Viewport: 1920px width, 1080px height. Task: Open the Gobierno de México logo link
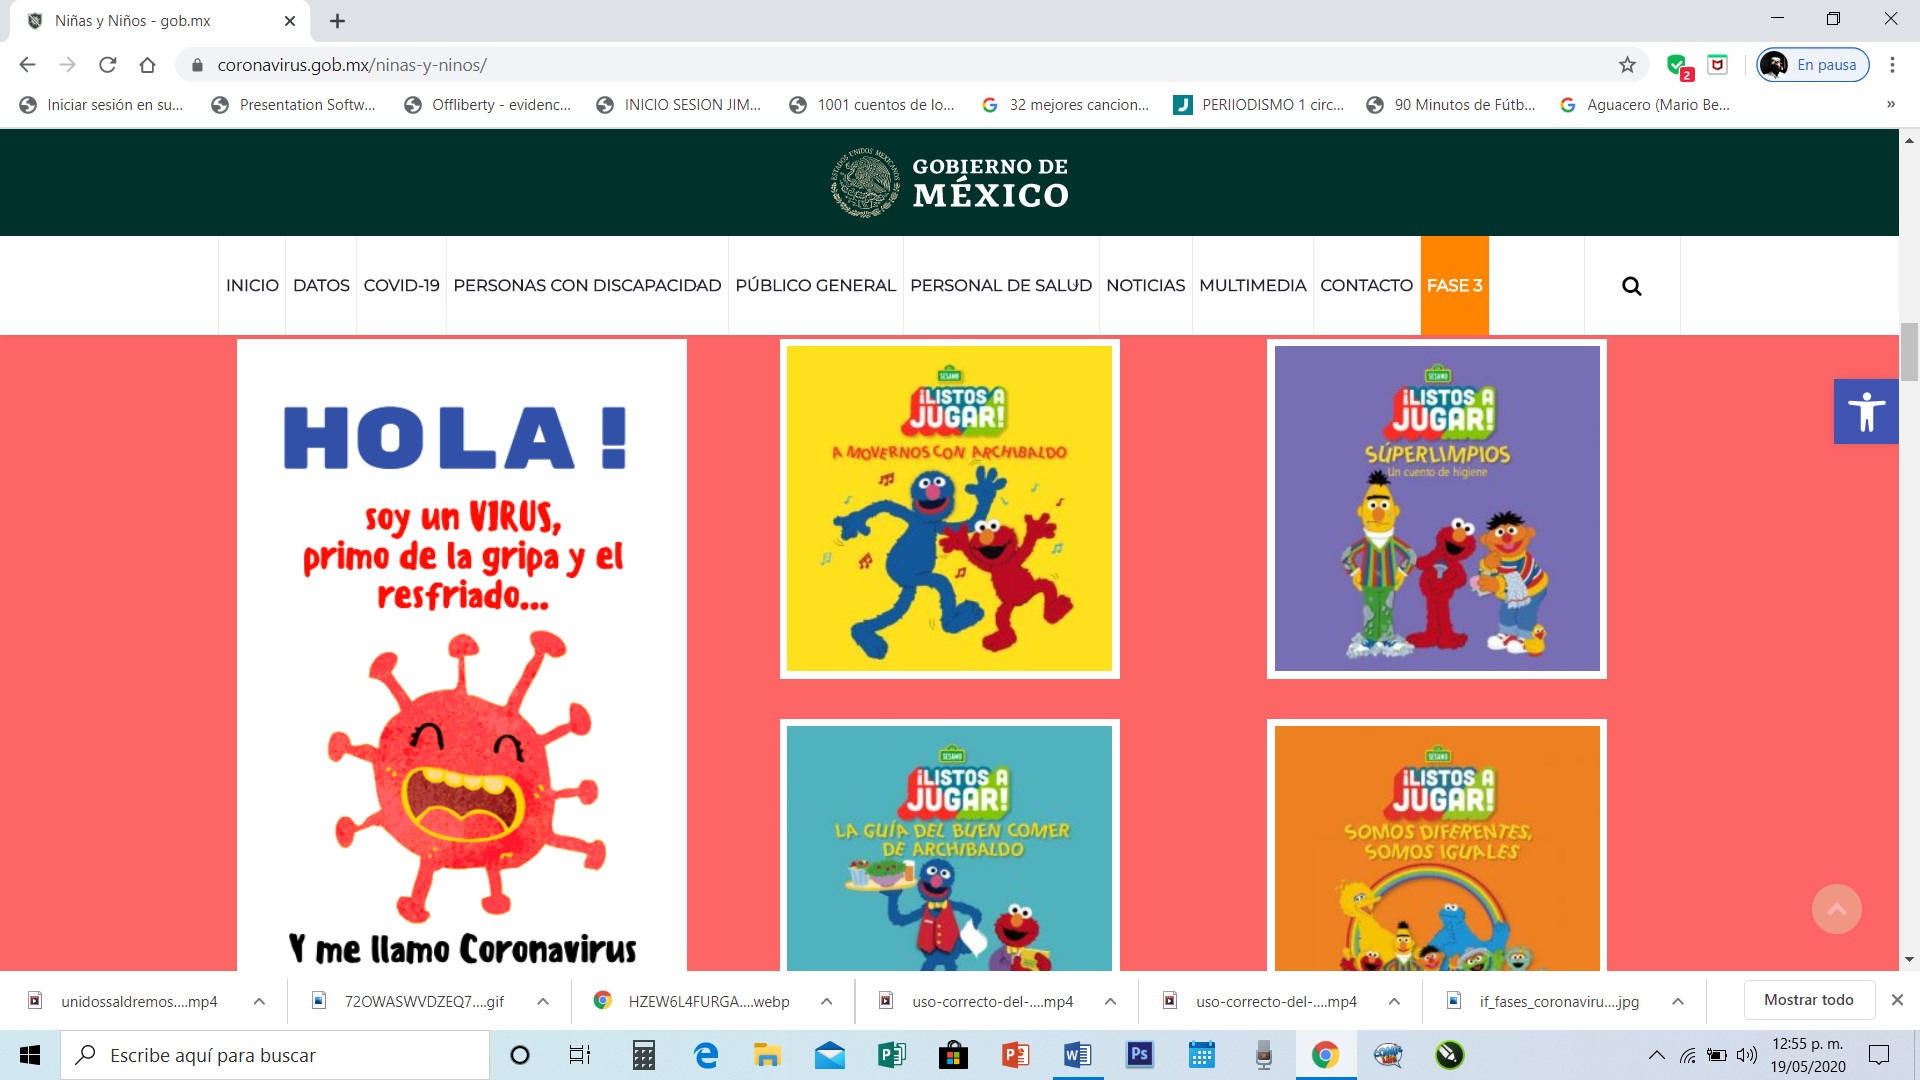[x=950, y=183]
